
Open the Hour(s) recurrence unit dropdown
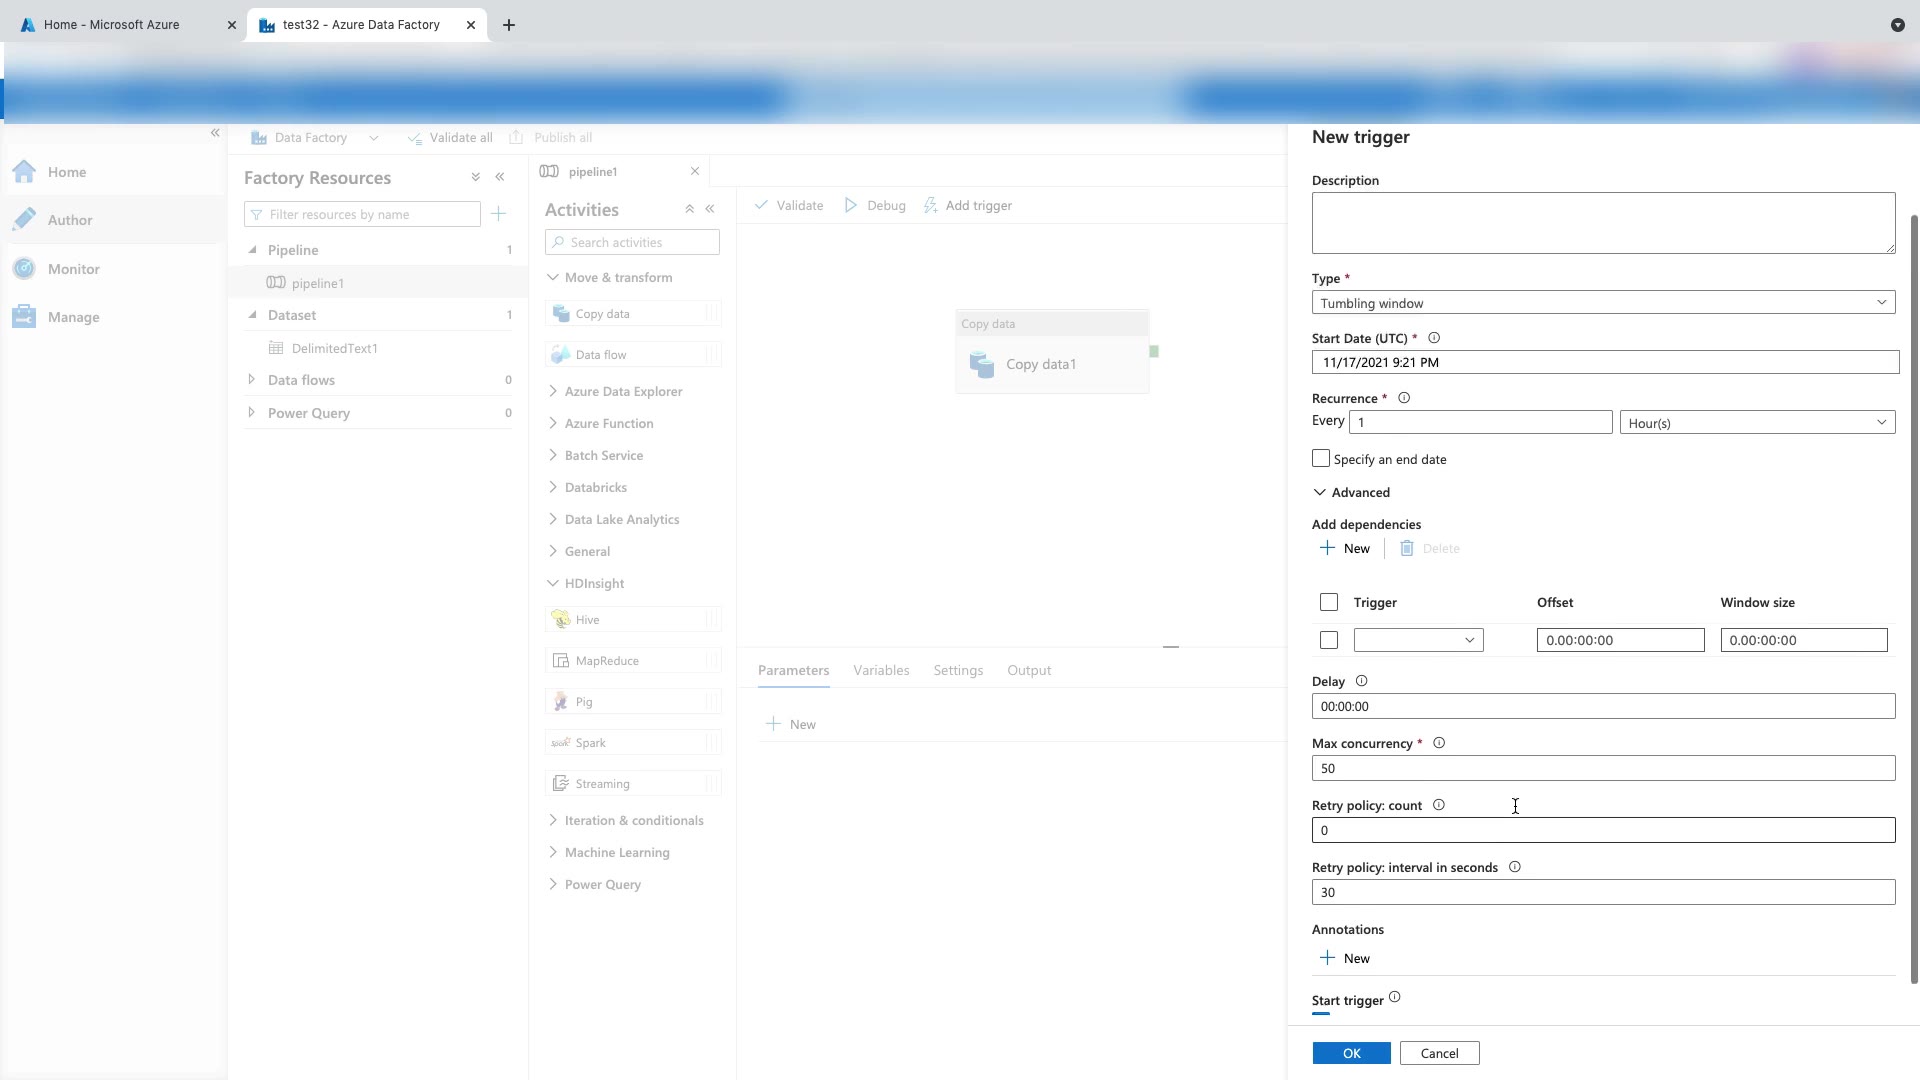pos(1757,423)
